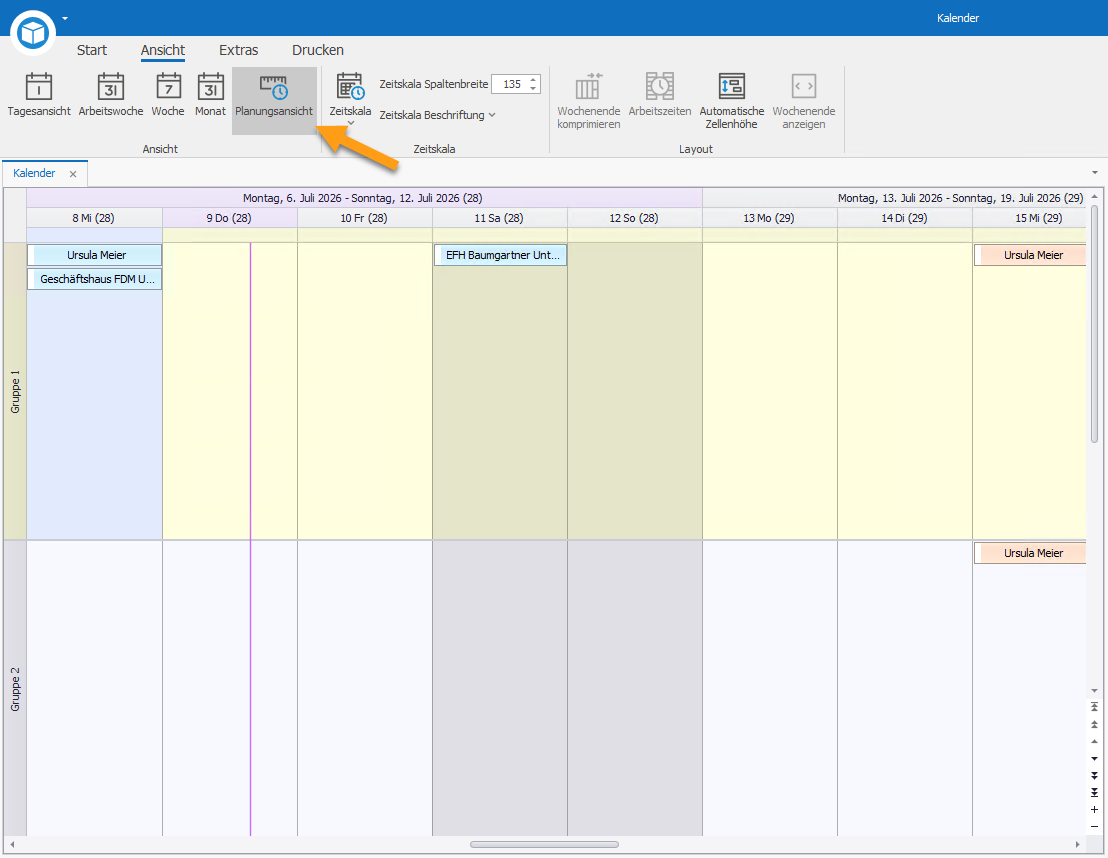Click horizontal scrollbar left arrow

pos(12,845)
